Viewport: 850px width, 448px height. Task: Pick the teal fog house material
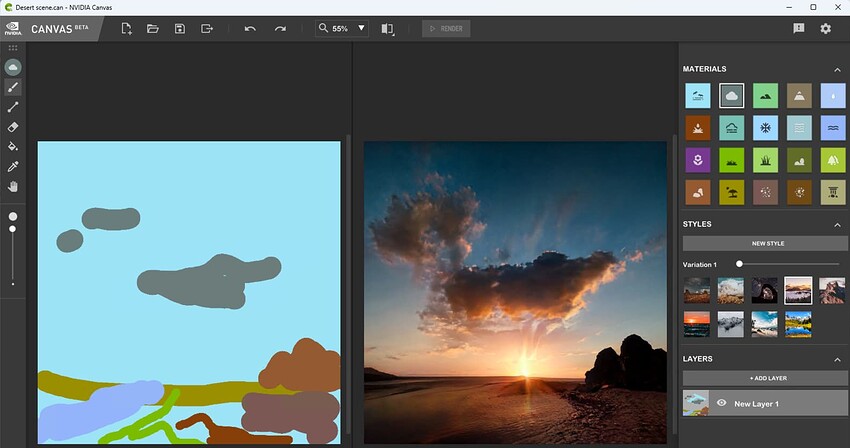point(731,128)
